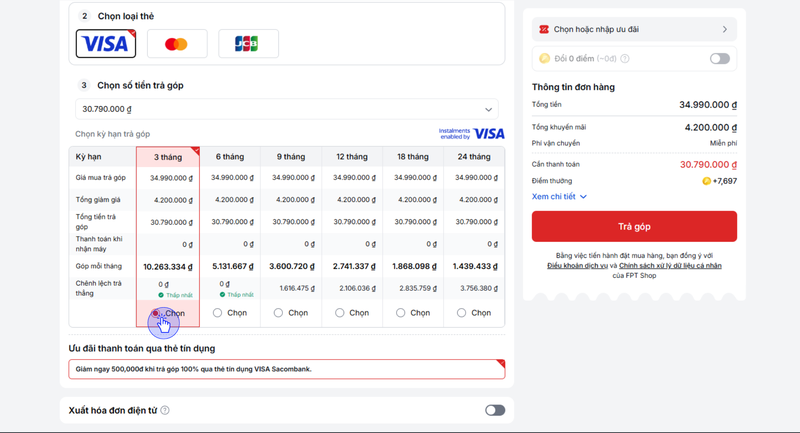This screenshot has height=433, width=800.
Task: Select the JCB card type
Action: (248, 44)
